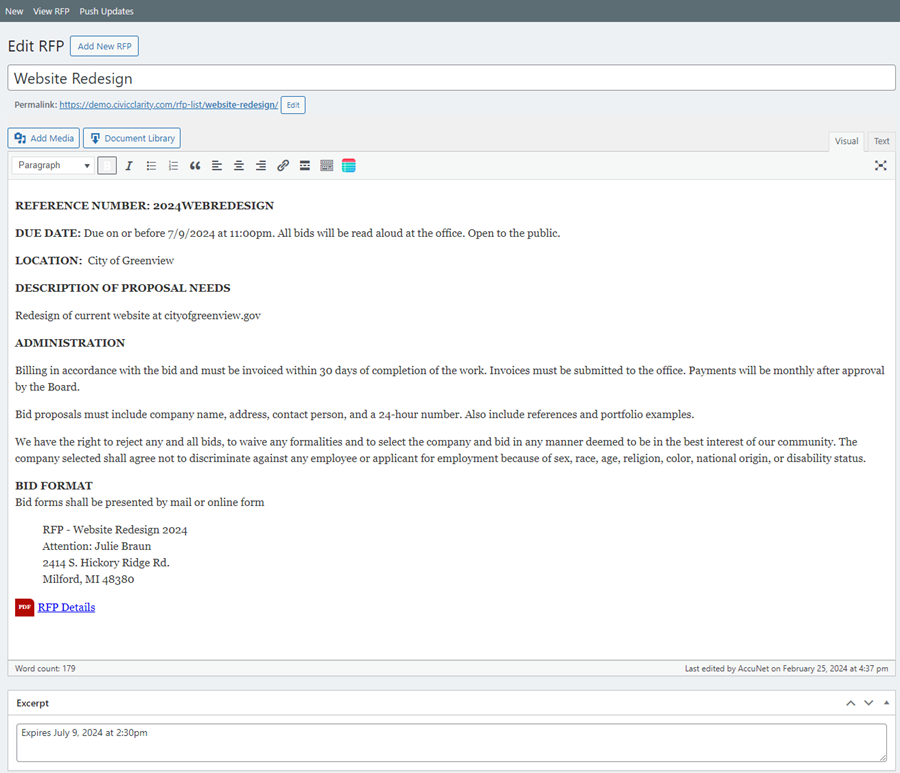Click the DUE DATE line in editor
900x773 pixels.
click(x=288, y=233)
